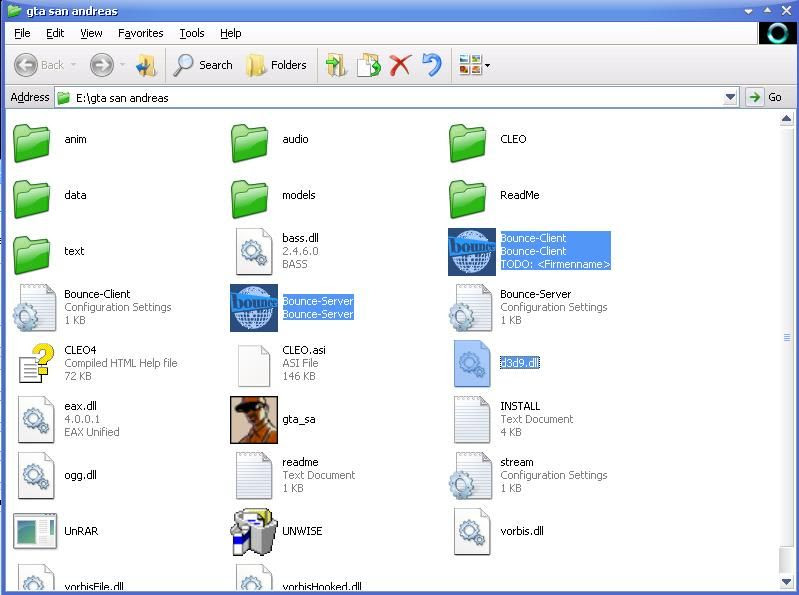Click scrollbar down arrow
This screenshot has height=595, width=799.
click(786, 581)
